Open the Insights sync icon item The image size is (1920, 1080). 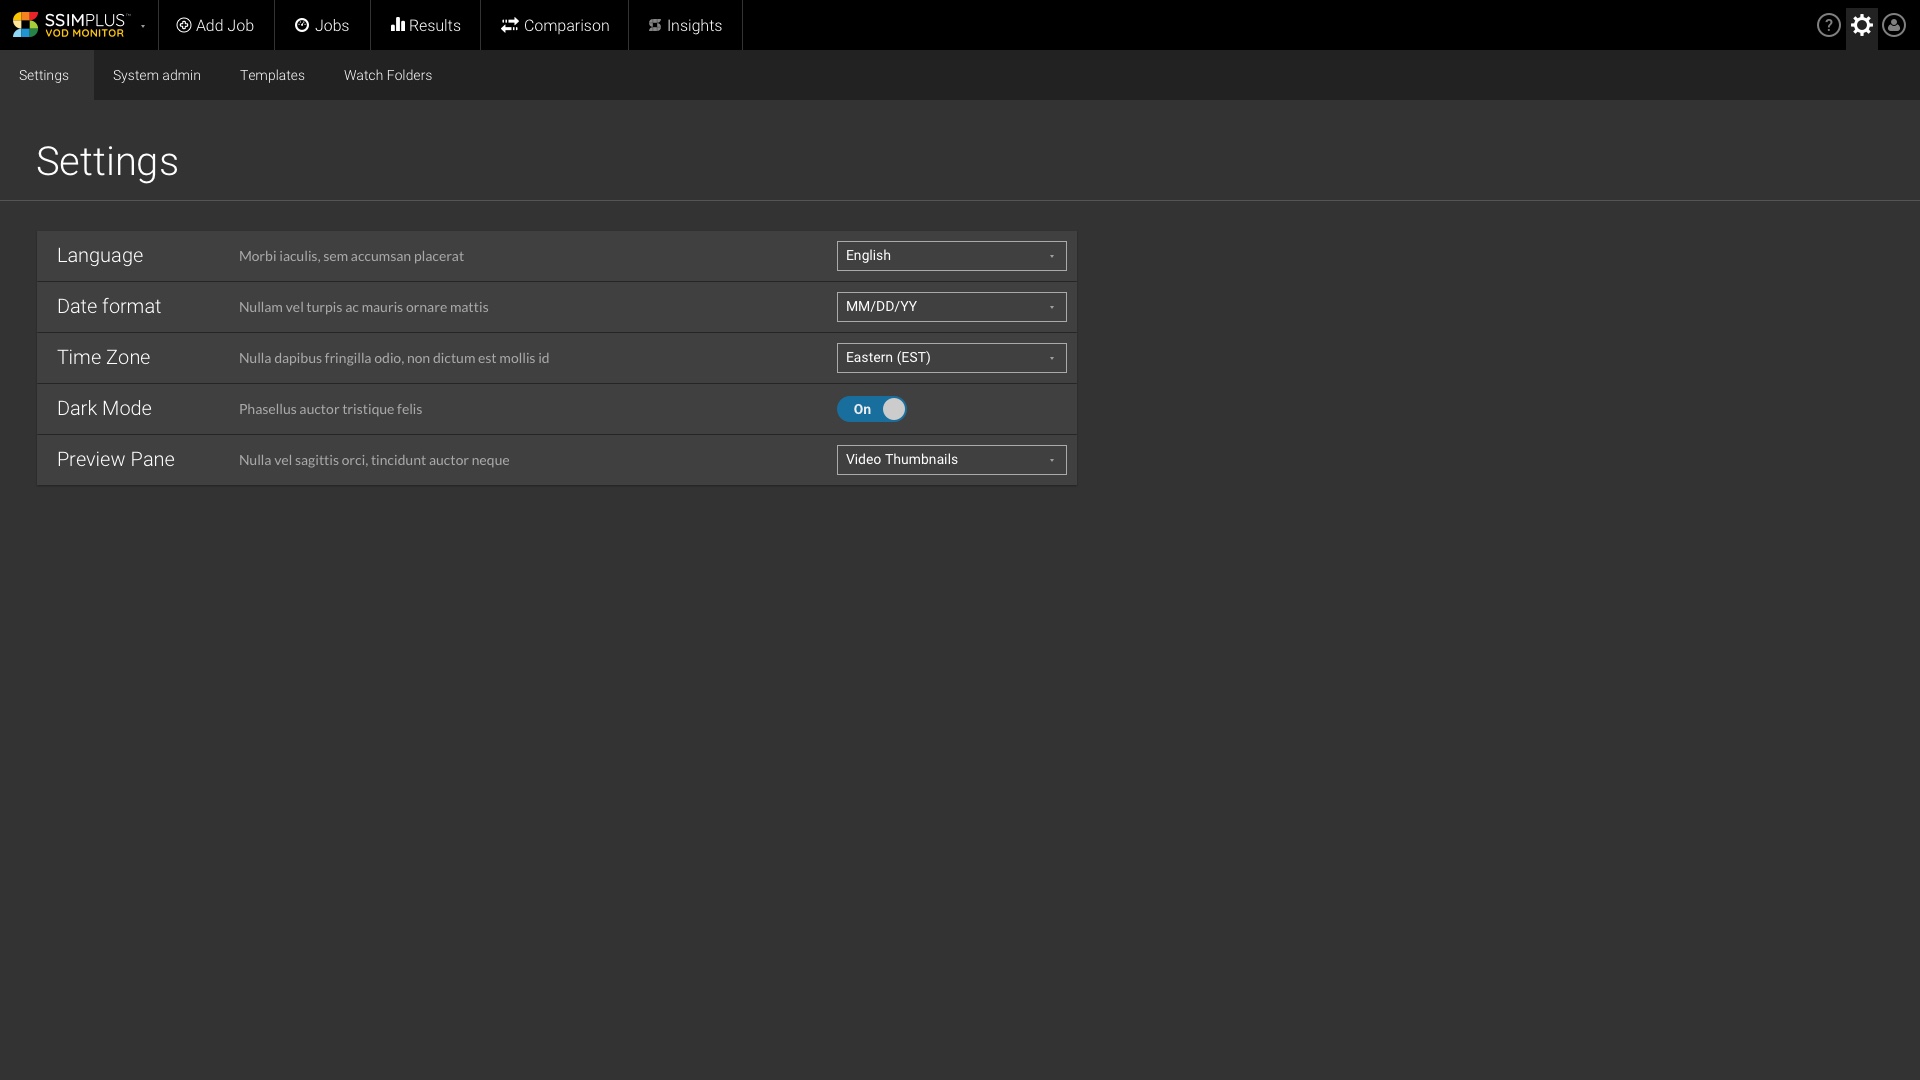655,25
